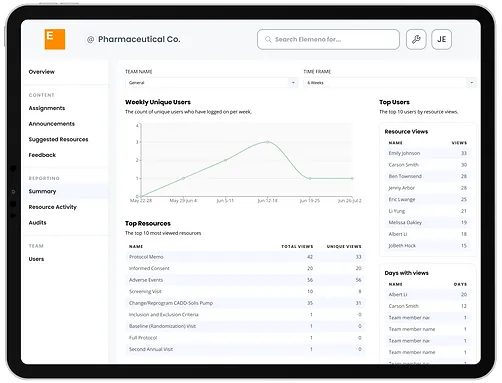This screenshot has height=383, width=502.
Task: Open Assignments in sidebar
Action: (47, 108)
